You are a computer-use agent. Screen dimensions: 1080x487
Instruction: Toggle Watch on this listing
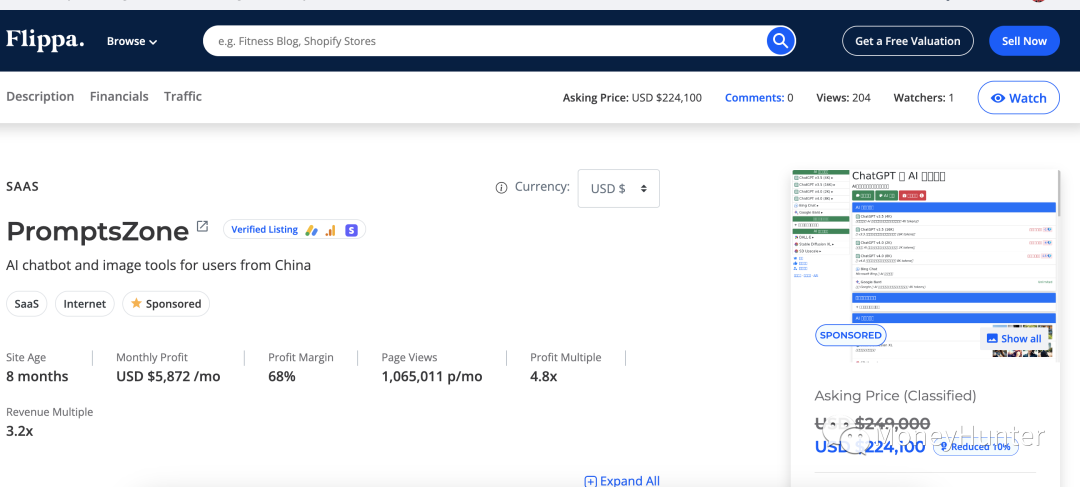click(x=1018, y=98)
